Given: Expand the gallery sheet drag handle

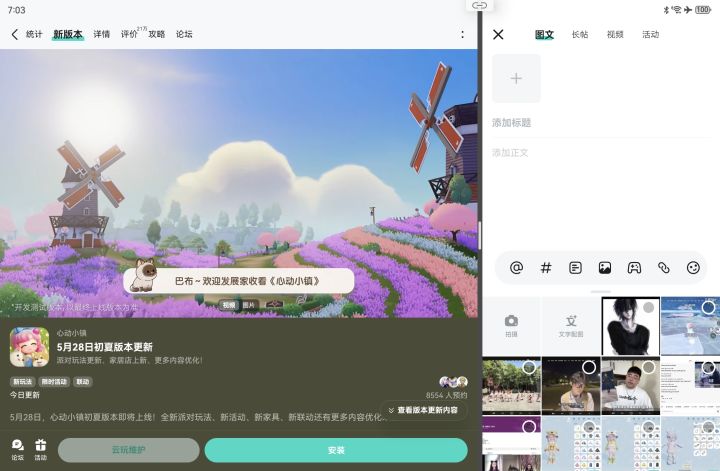Looking at the screenshot, I should pyautogui.click(x=601, y=292).
